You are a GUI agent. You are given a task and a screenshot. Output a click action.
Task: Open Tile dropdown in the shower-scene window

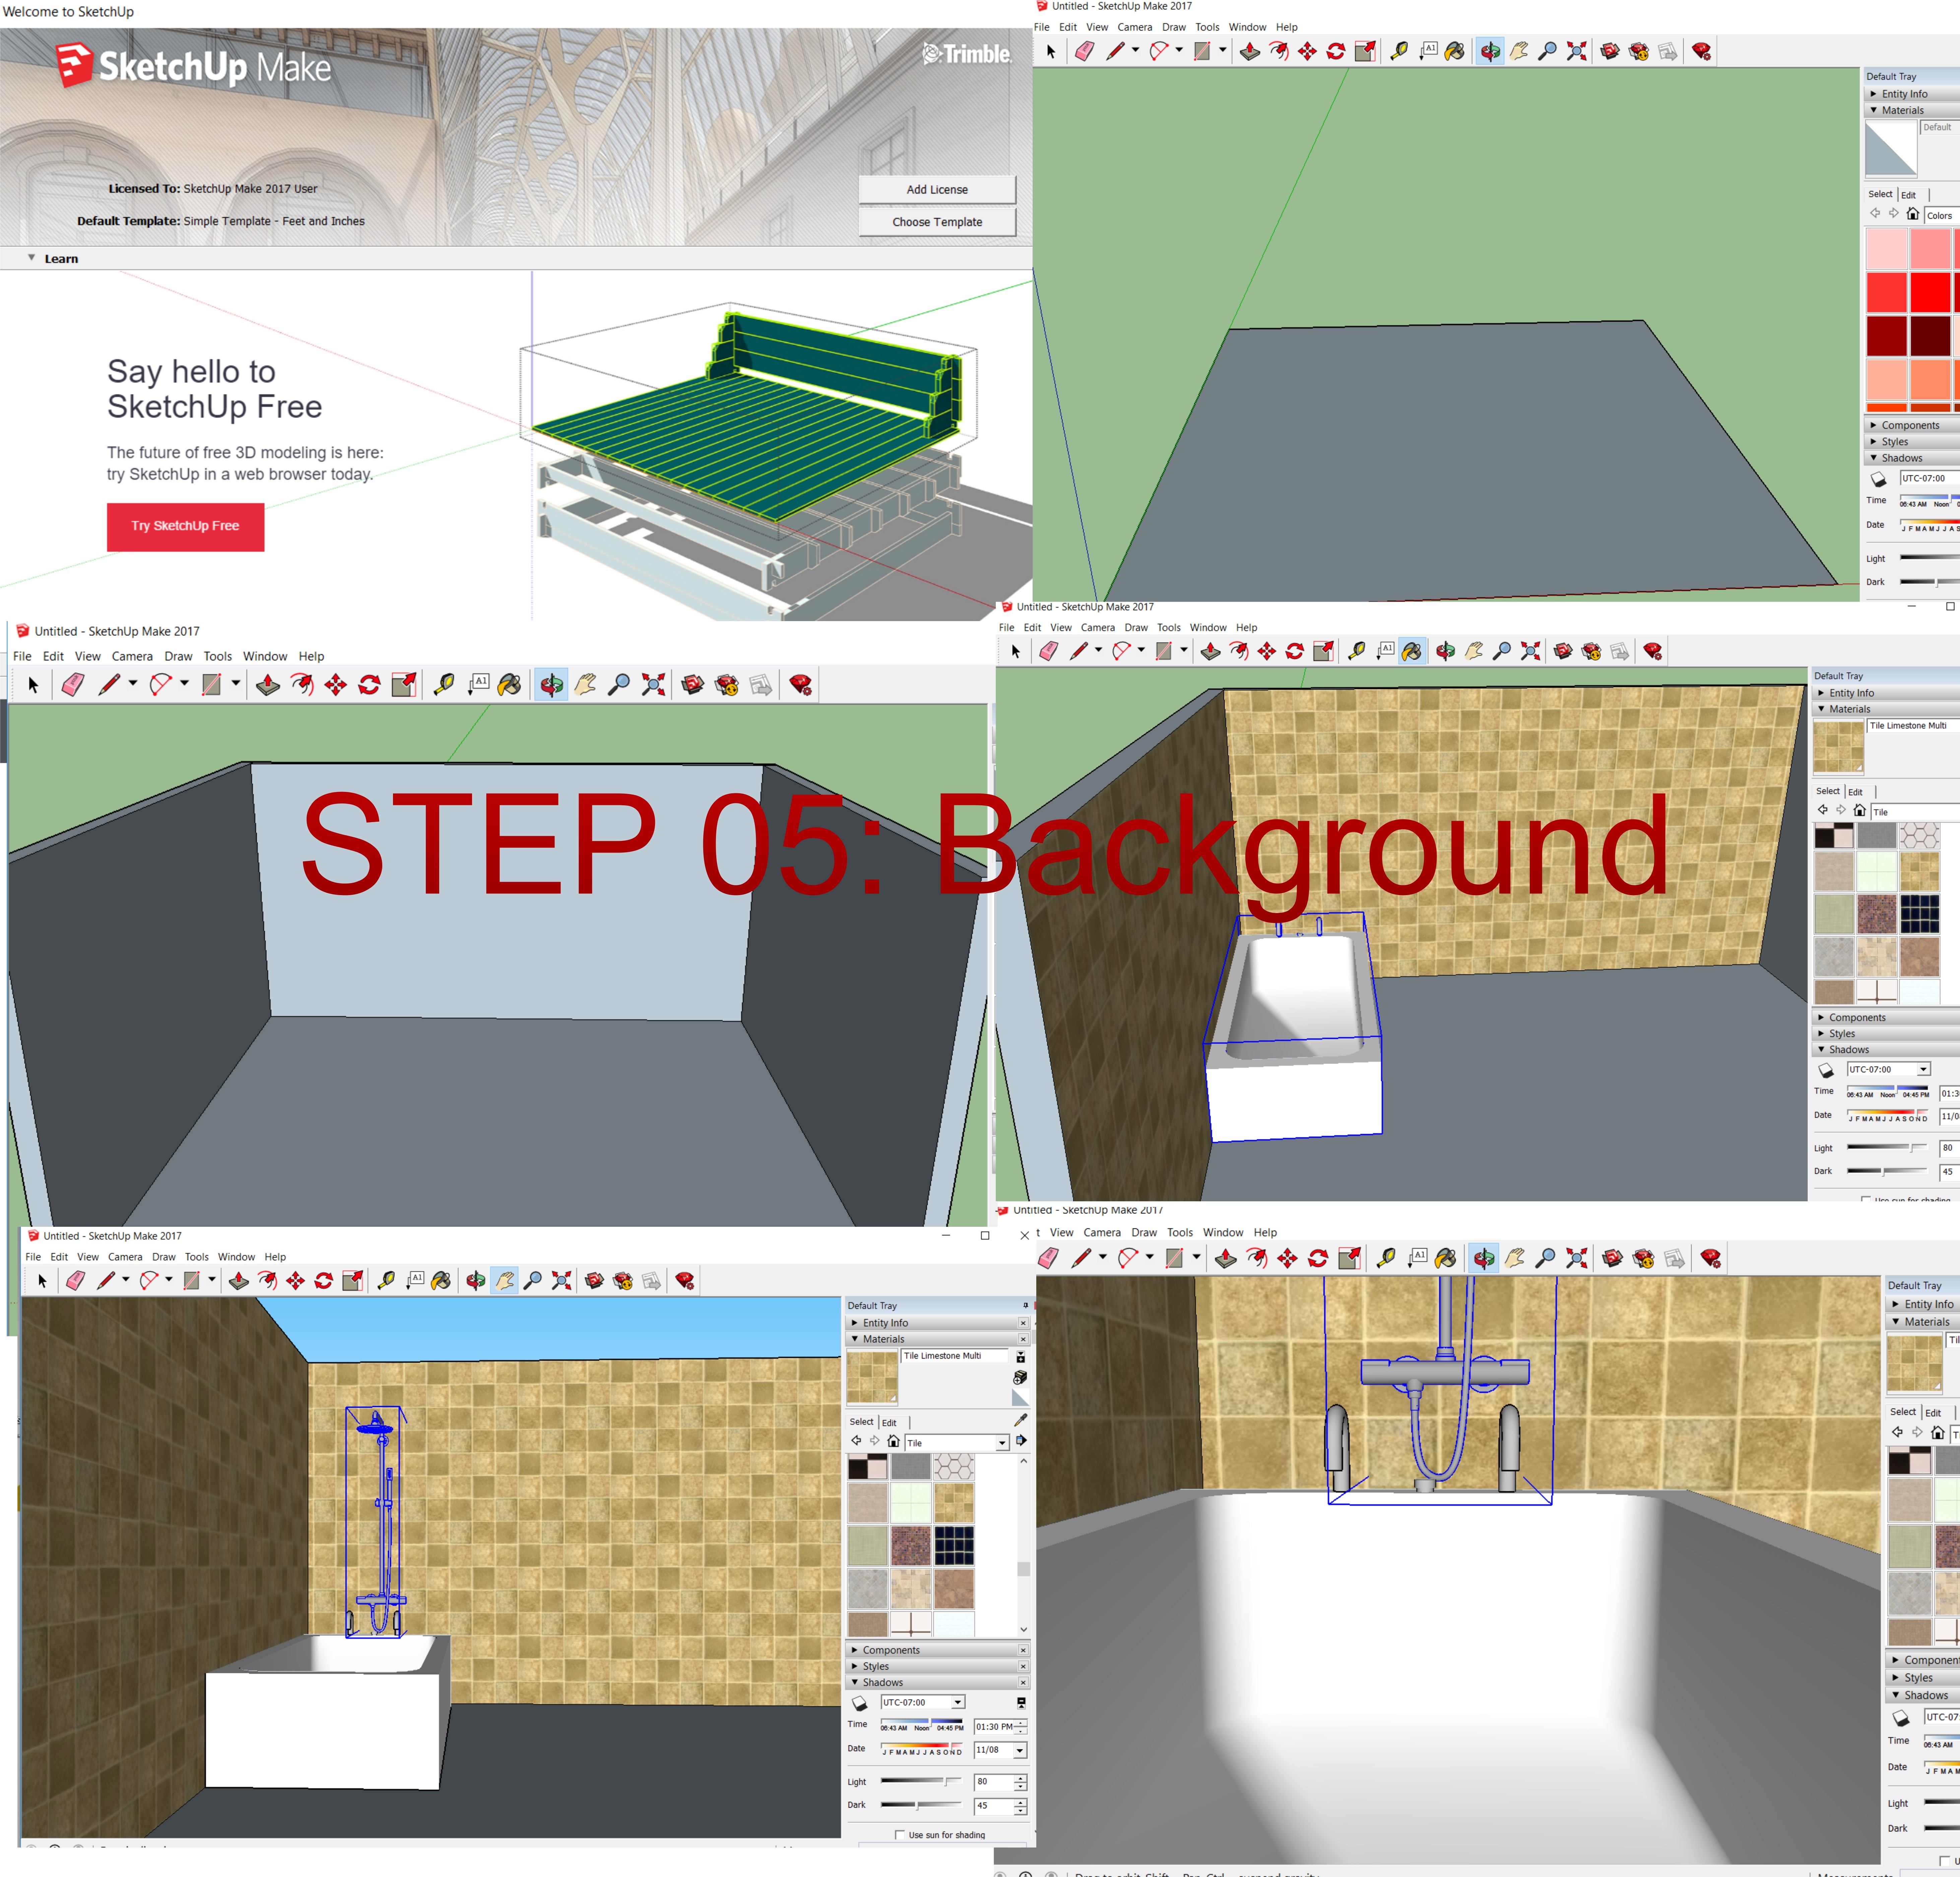[1002, 1443]
